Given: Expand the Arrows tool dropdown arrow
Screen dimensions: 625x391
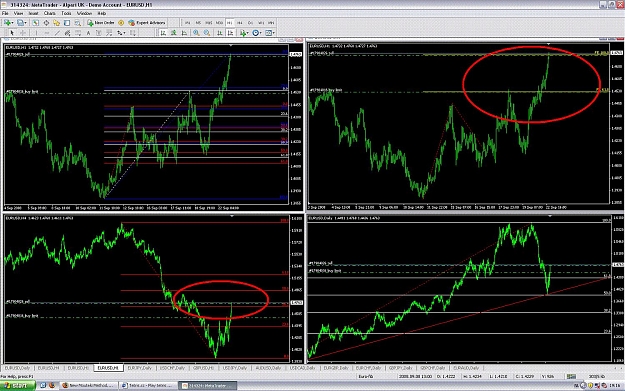Looking at the screenshot, I should (124, 33).
